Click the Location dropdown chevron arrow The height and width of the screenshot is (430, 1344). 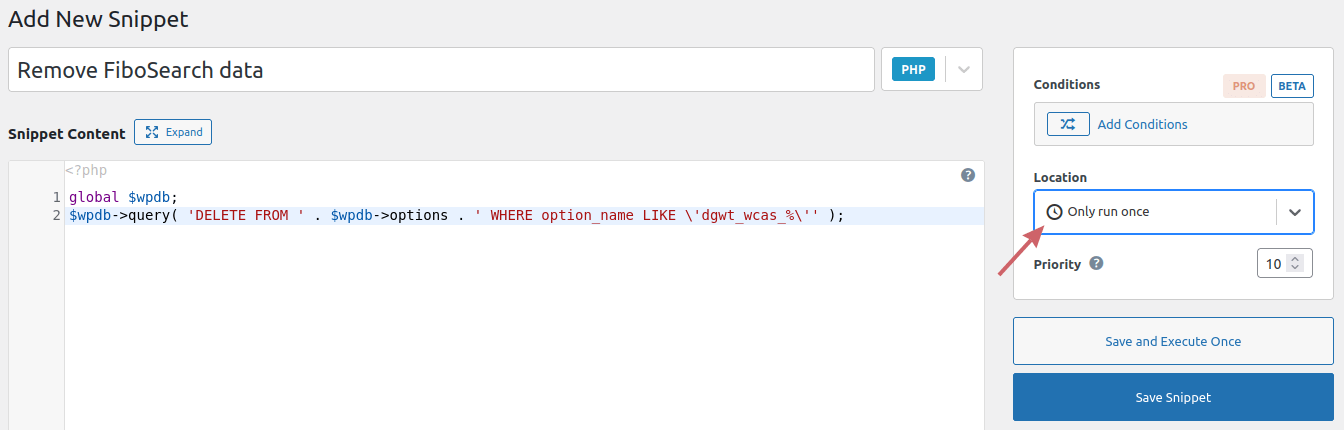[x=1295, y=212]
